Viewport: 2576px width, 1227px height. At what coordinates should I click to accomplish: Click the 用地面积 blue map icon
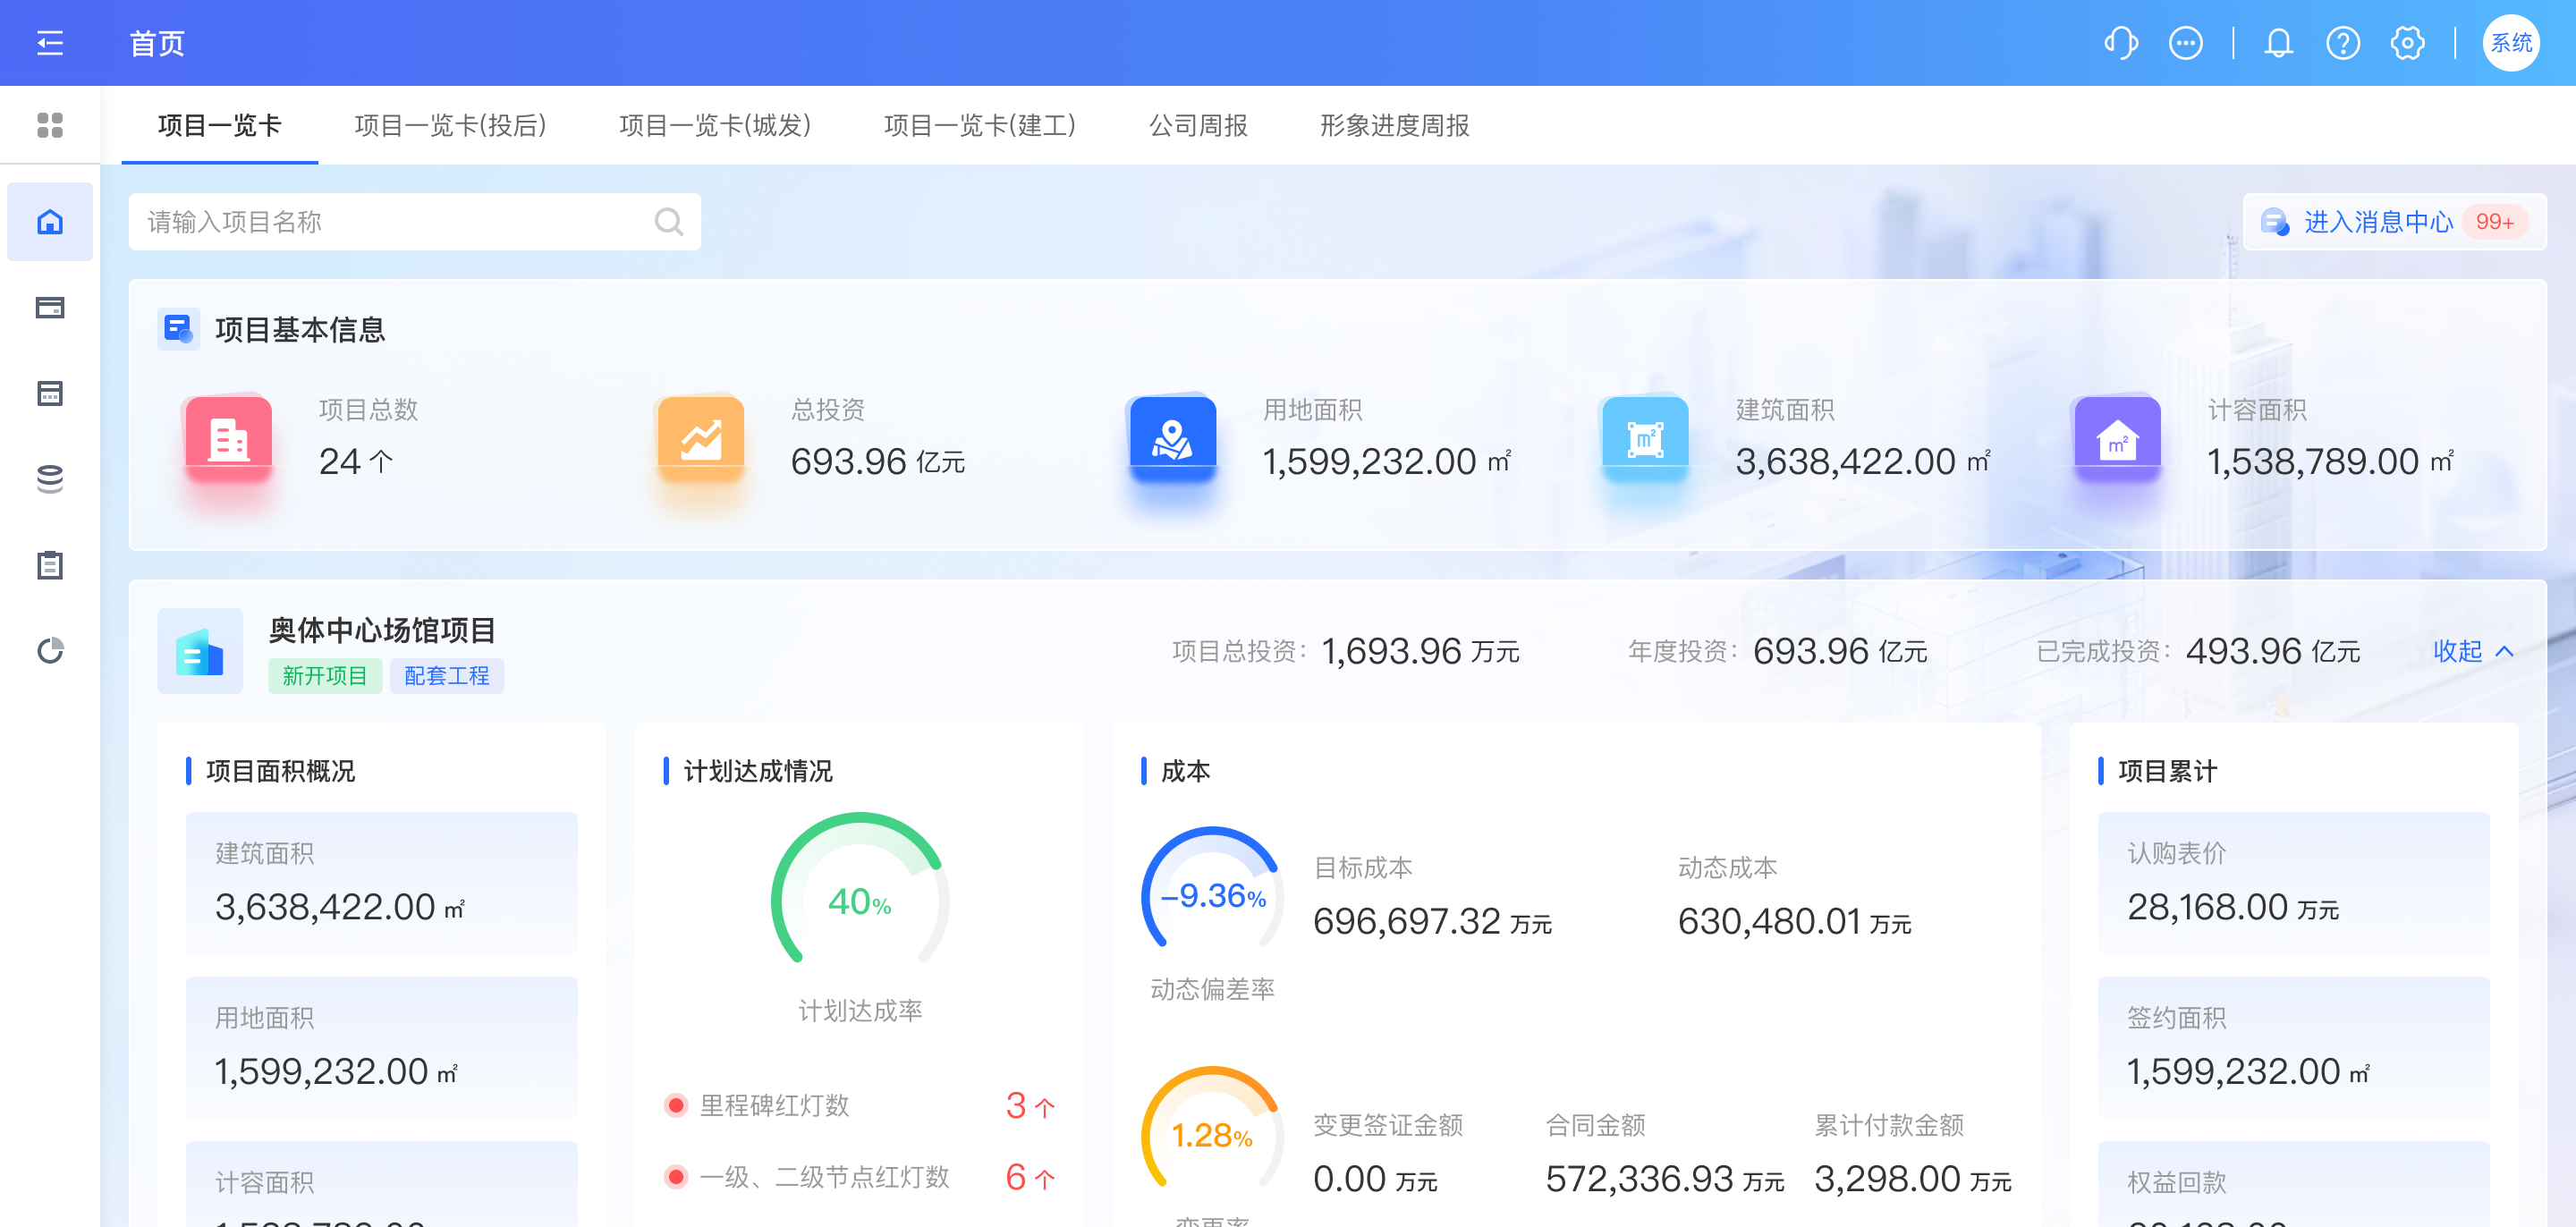[1173, 439]
